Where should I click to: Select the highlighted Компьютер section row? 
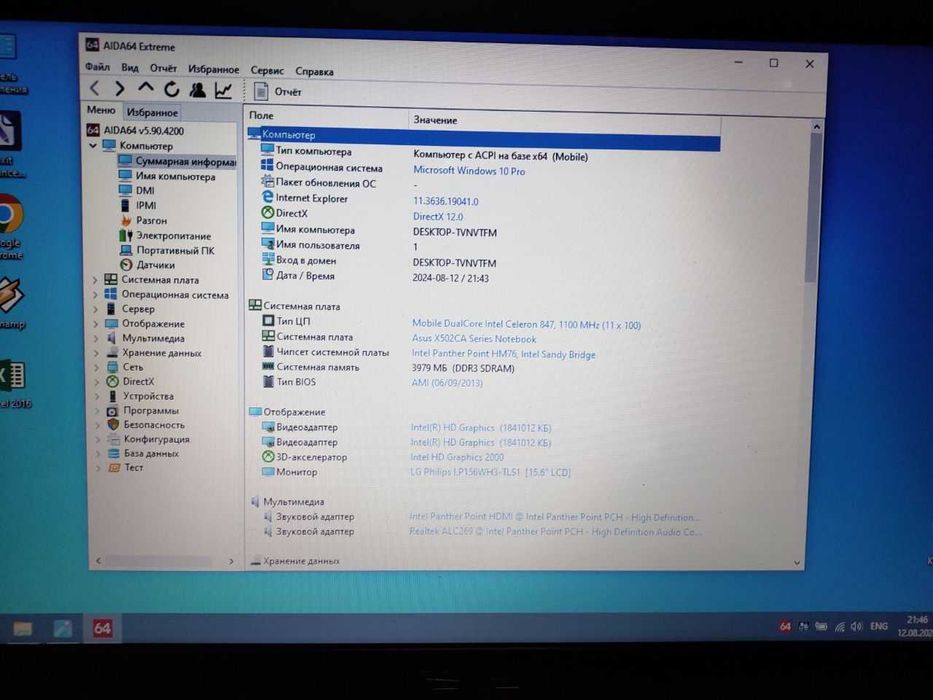(x=483, y=139)
